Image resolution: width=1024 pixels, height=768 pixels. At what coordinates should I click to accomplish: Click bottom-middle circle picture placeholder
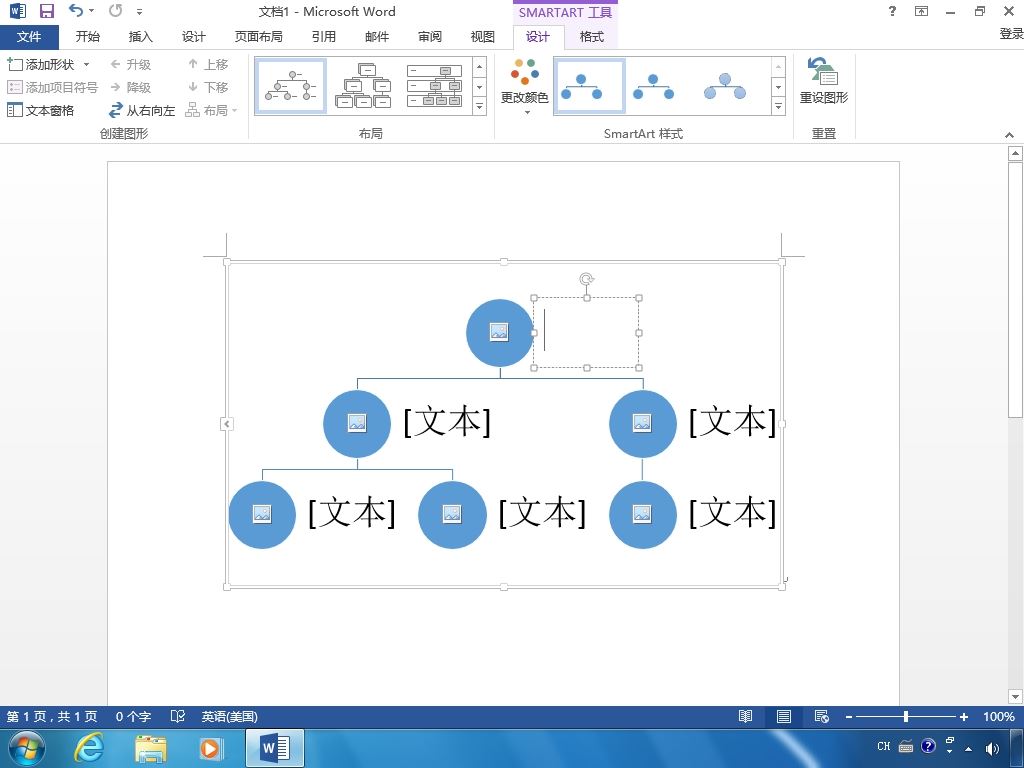click(x=452, y=515)
